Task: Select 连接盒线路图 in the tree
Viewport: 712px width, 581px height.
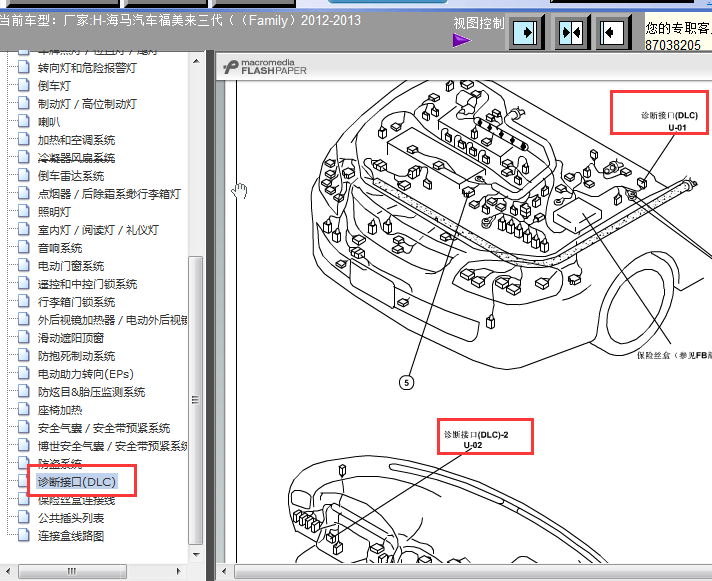Action: click(71, 536)
